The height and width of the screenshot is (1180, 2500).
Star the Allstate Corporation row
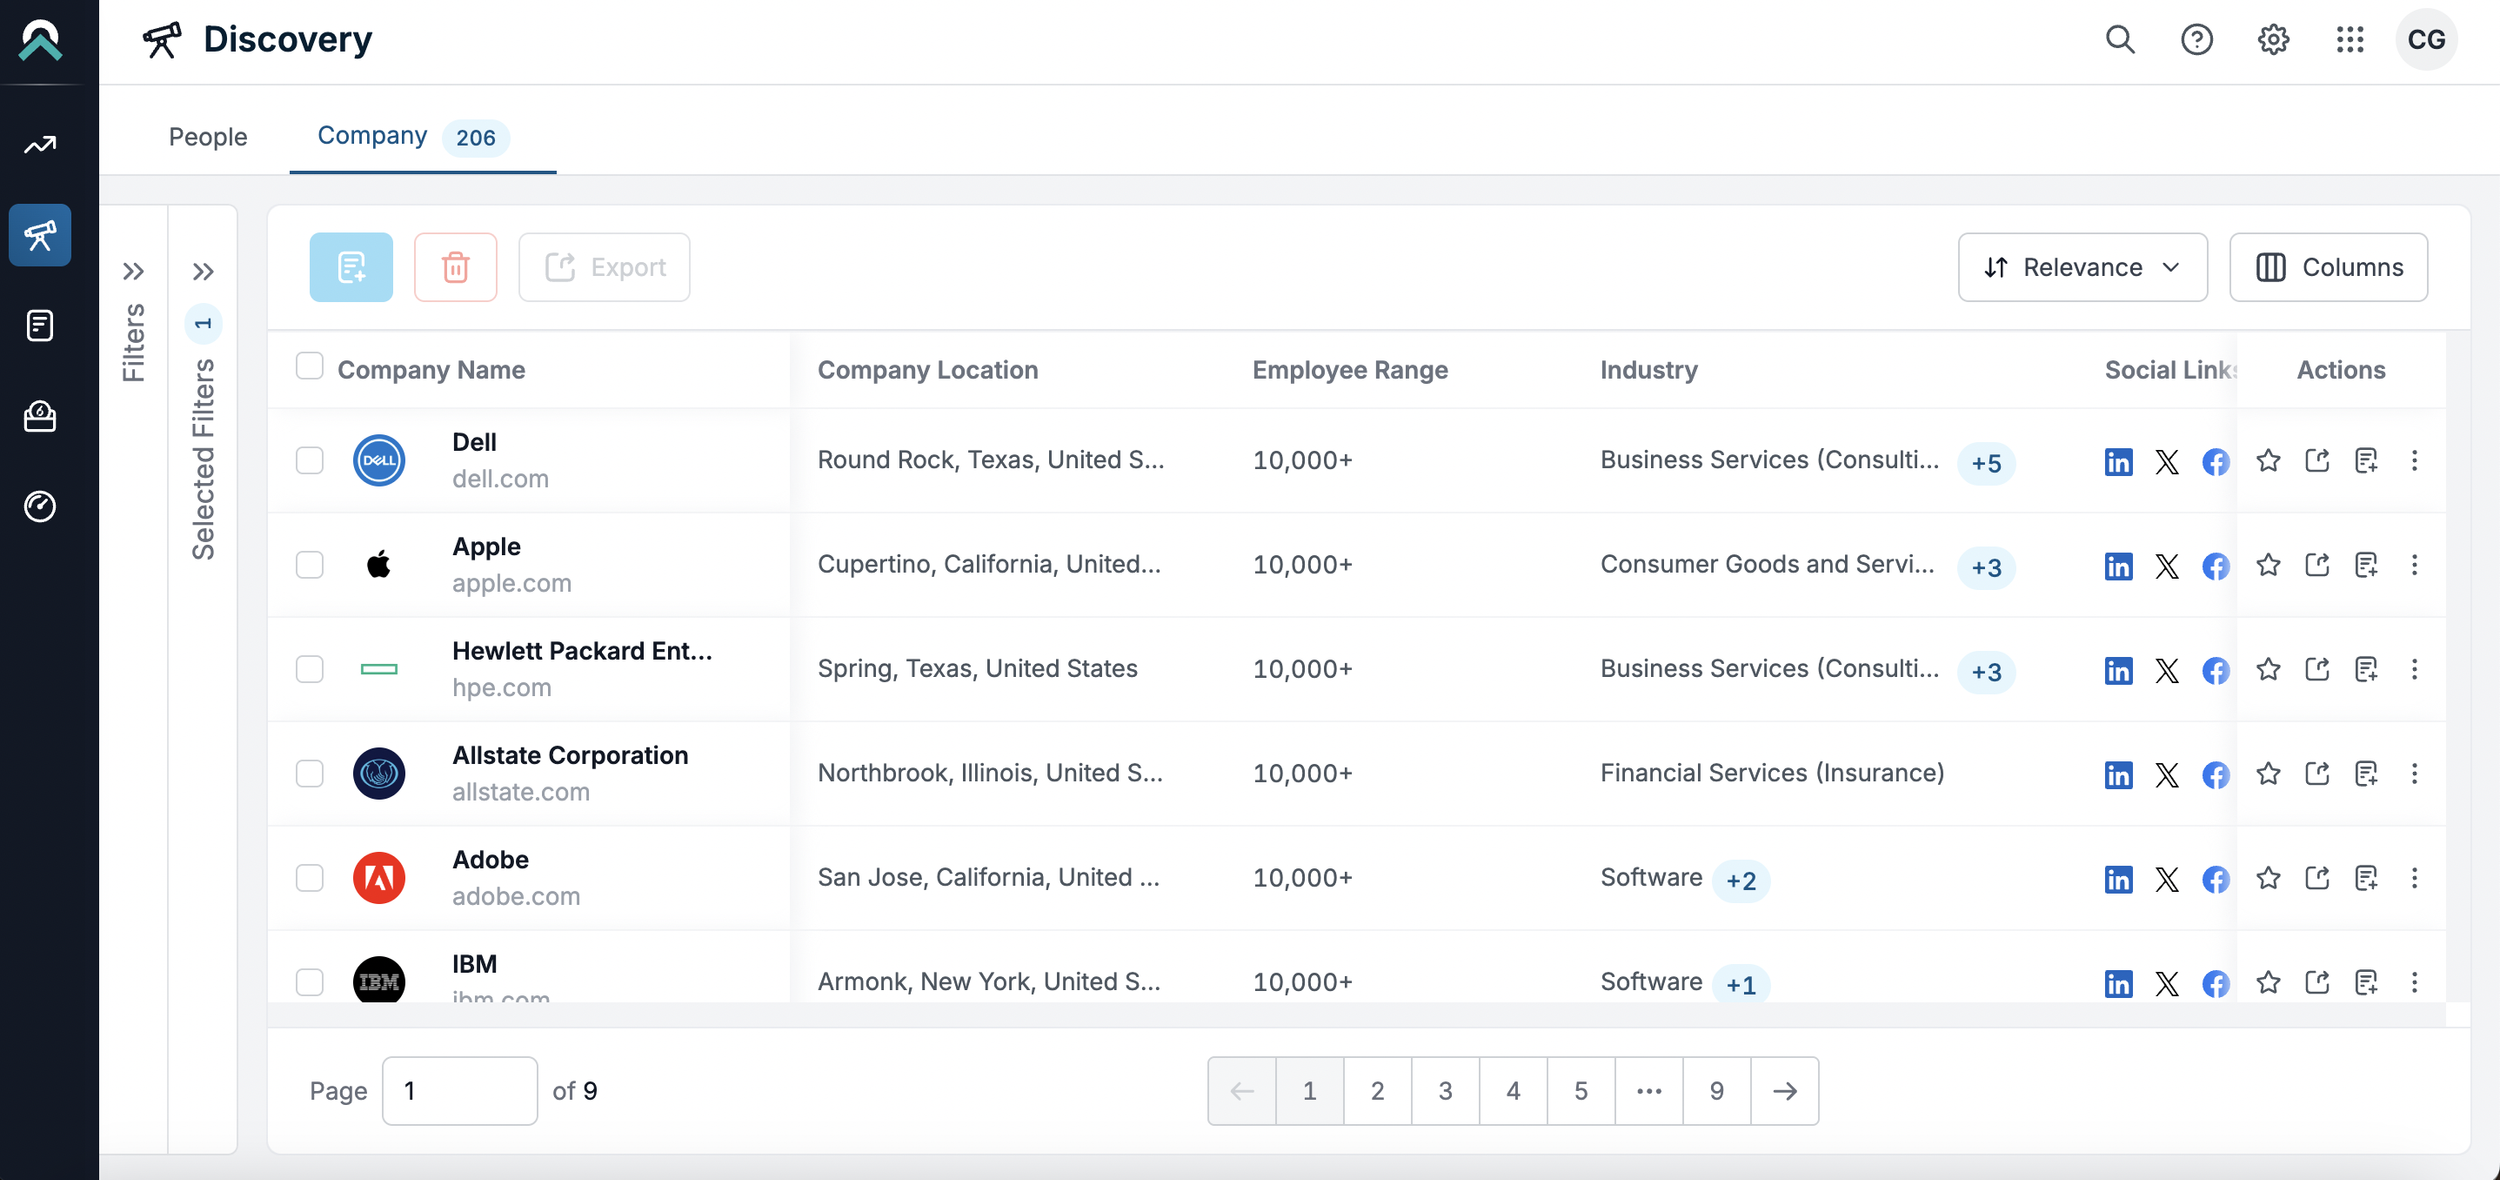pyautogui.click(x=2268, y=773)
